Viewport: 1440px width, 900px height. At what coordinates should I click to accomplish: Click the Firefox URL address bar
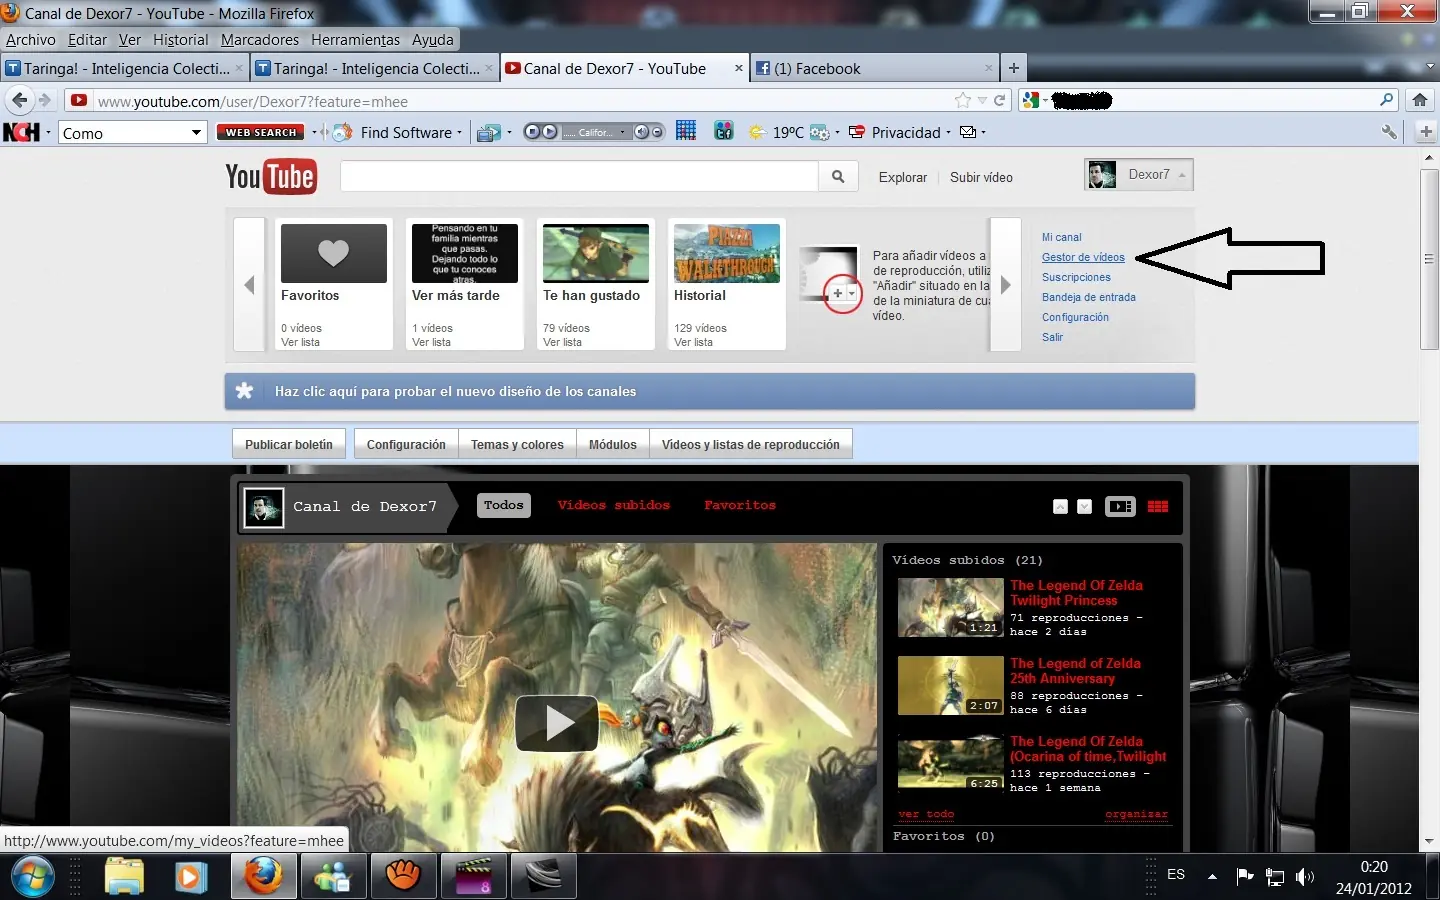(x=520, y=101)
